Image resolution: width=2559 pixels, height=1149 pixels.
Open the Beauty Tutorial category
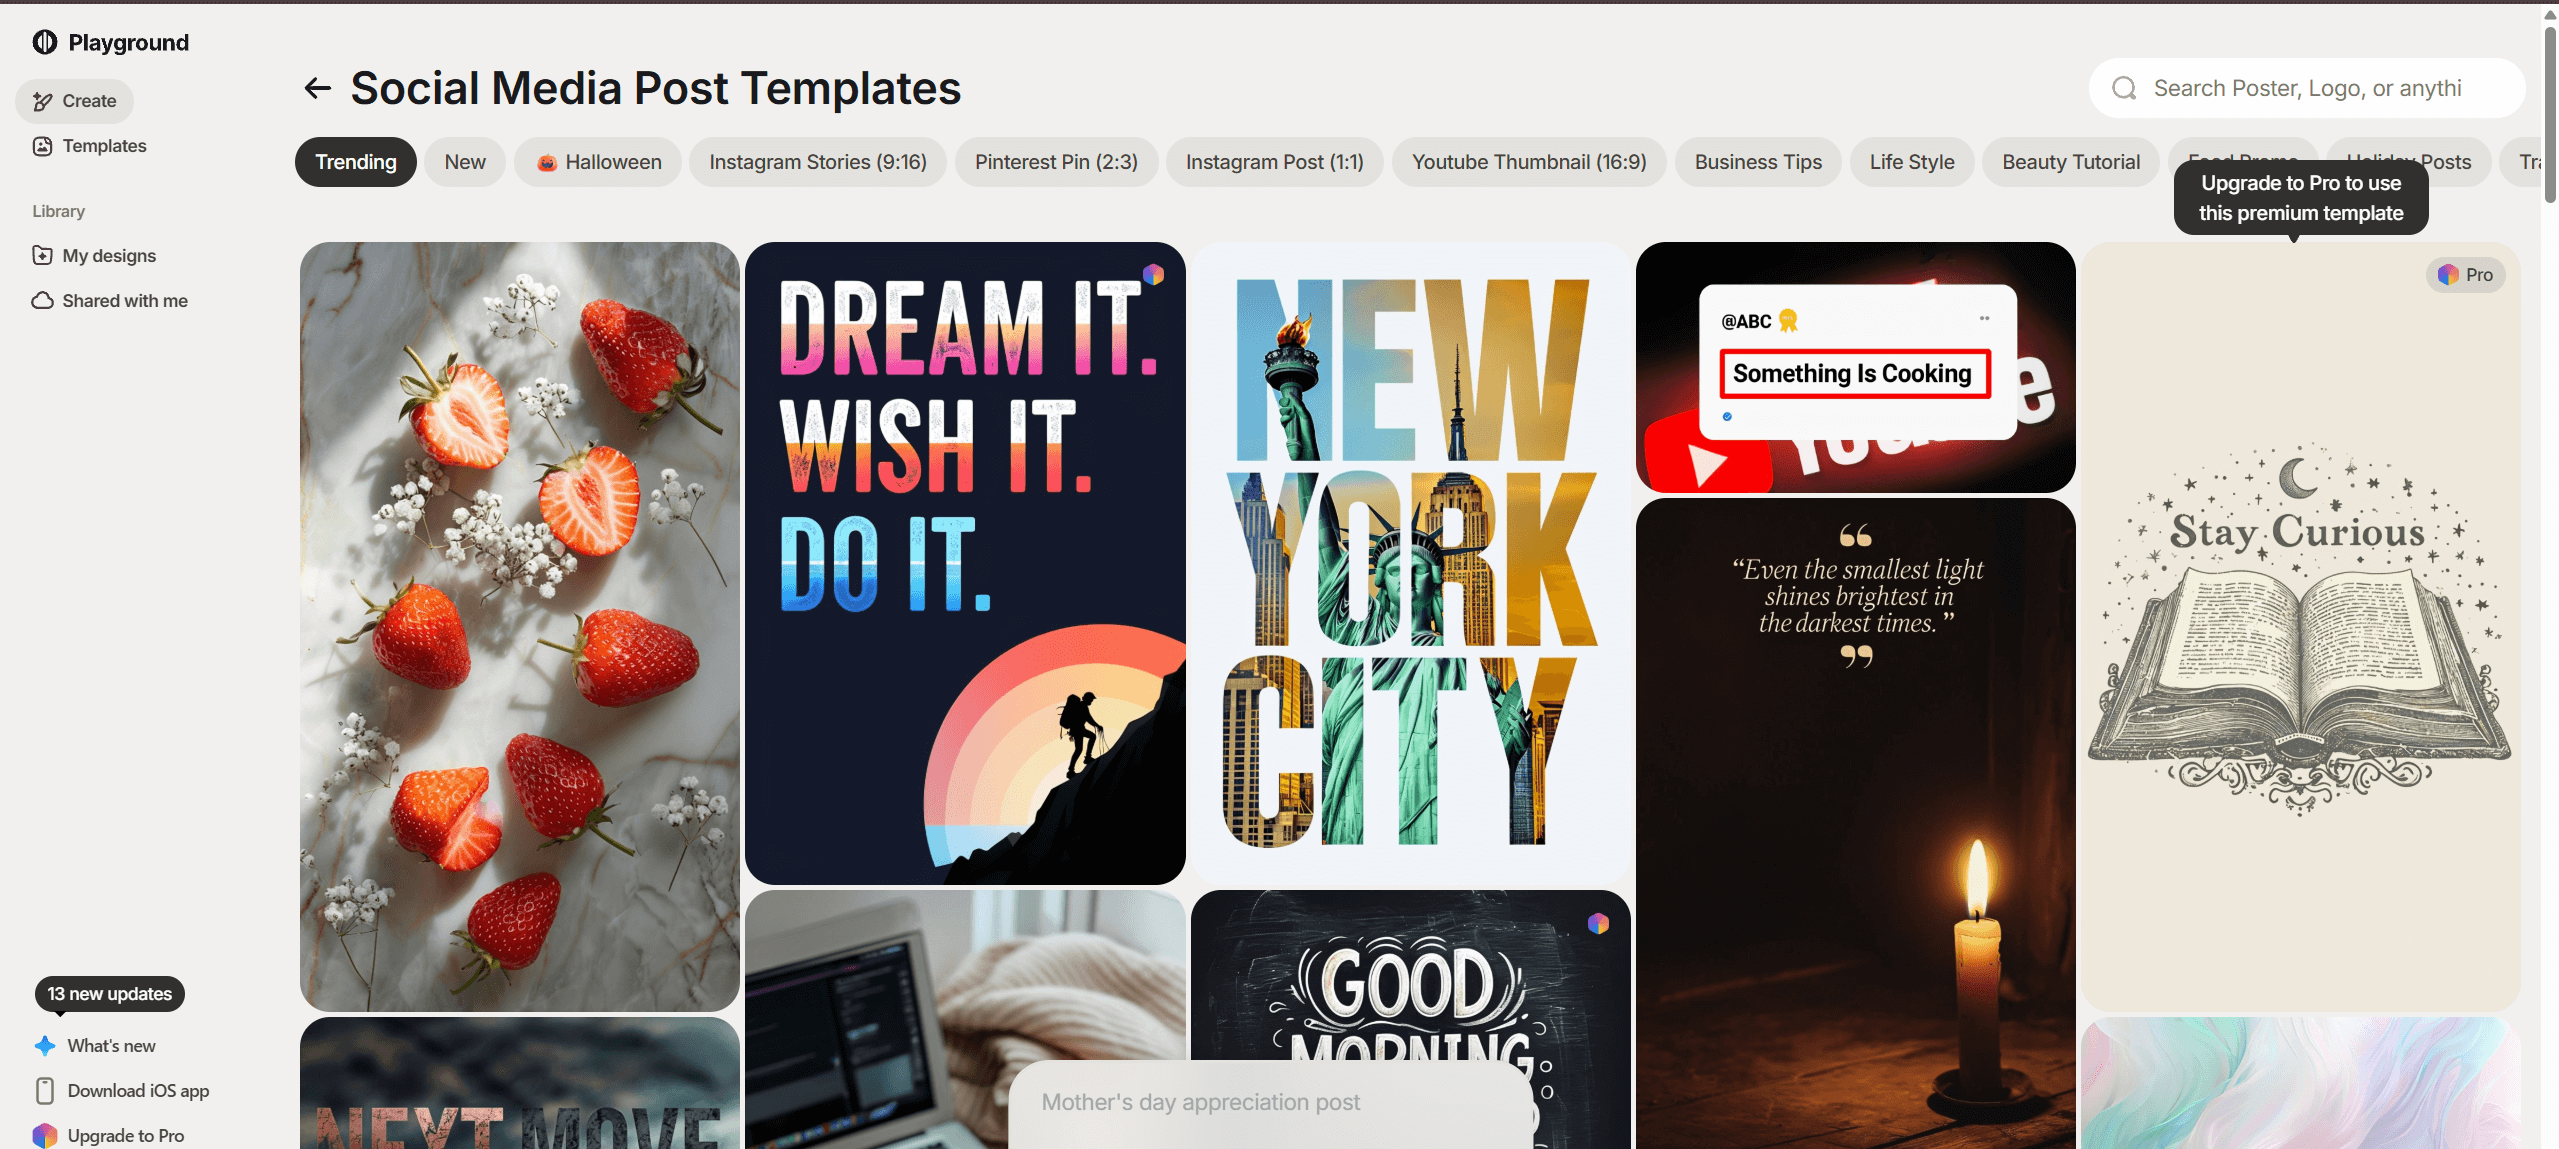2071,162
